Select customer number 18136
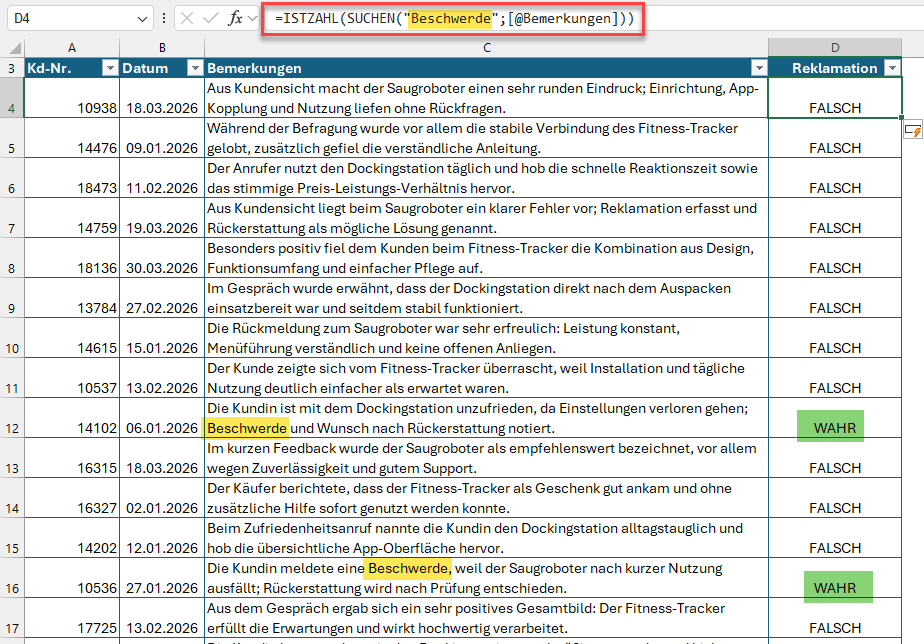 pyautogui.click(x=72, y=258)
